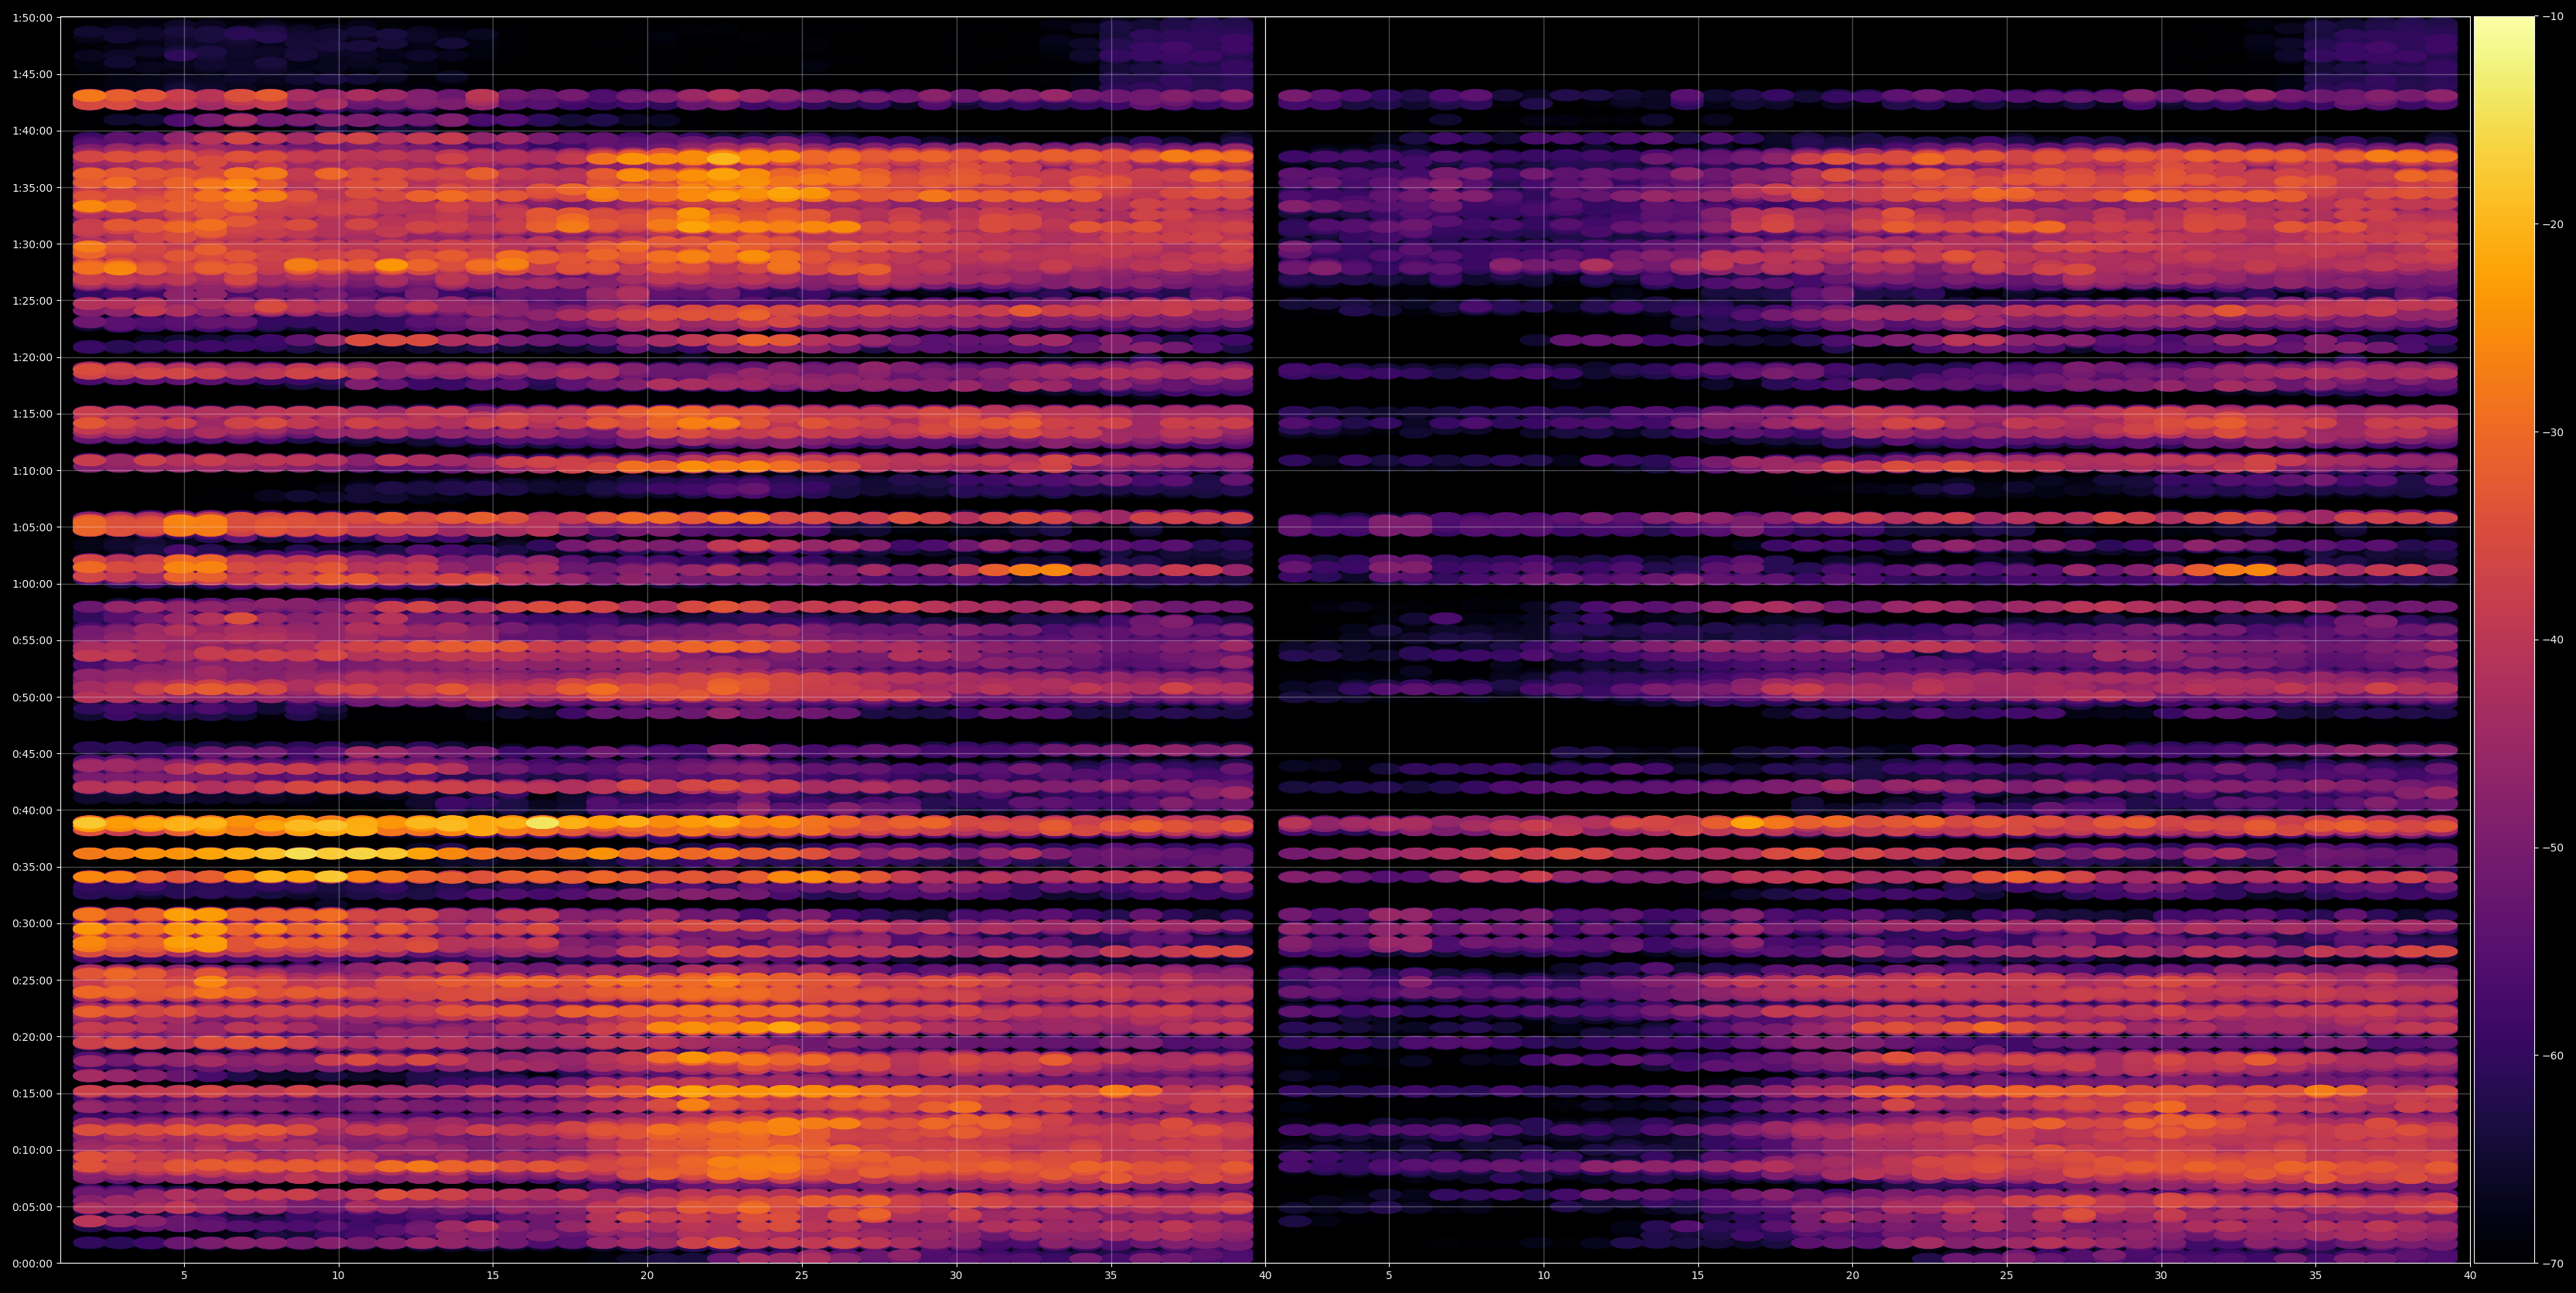This screenshot has width=2576, height=1293.
Task: Click the 0:20:00 time axis label
Action: [33, 1037]
